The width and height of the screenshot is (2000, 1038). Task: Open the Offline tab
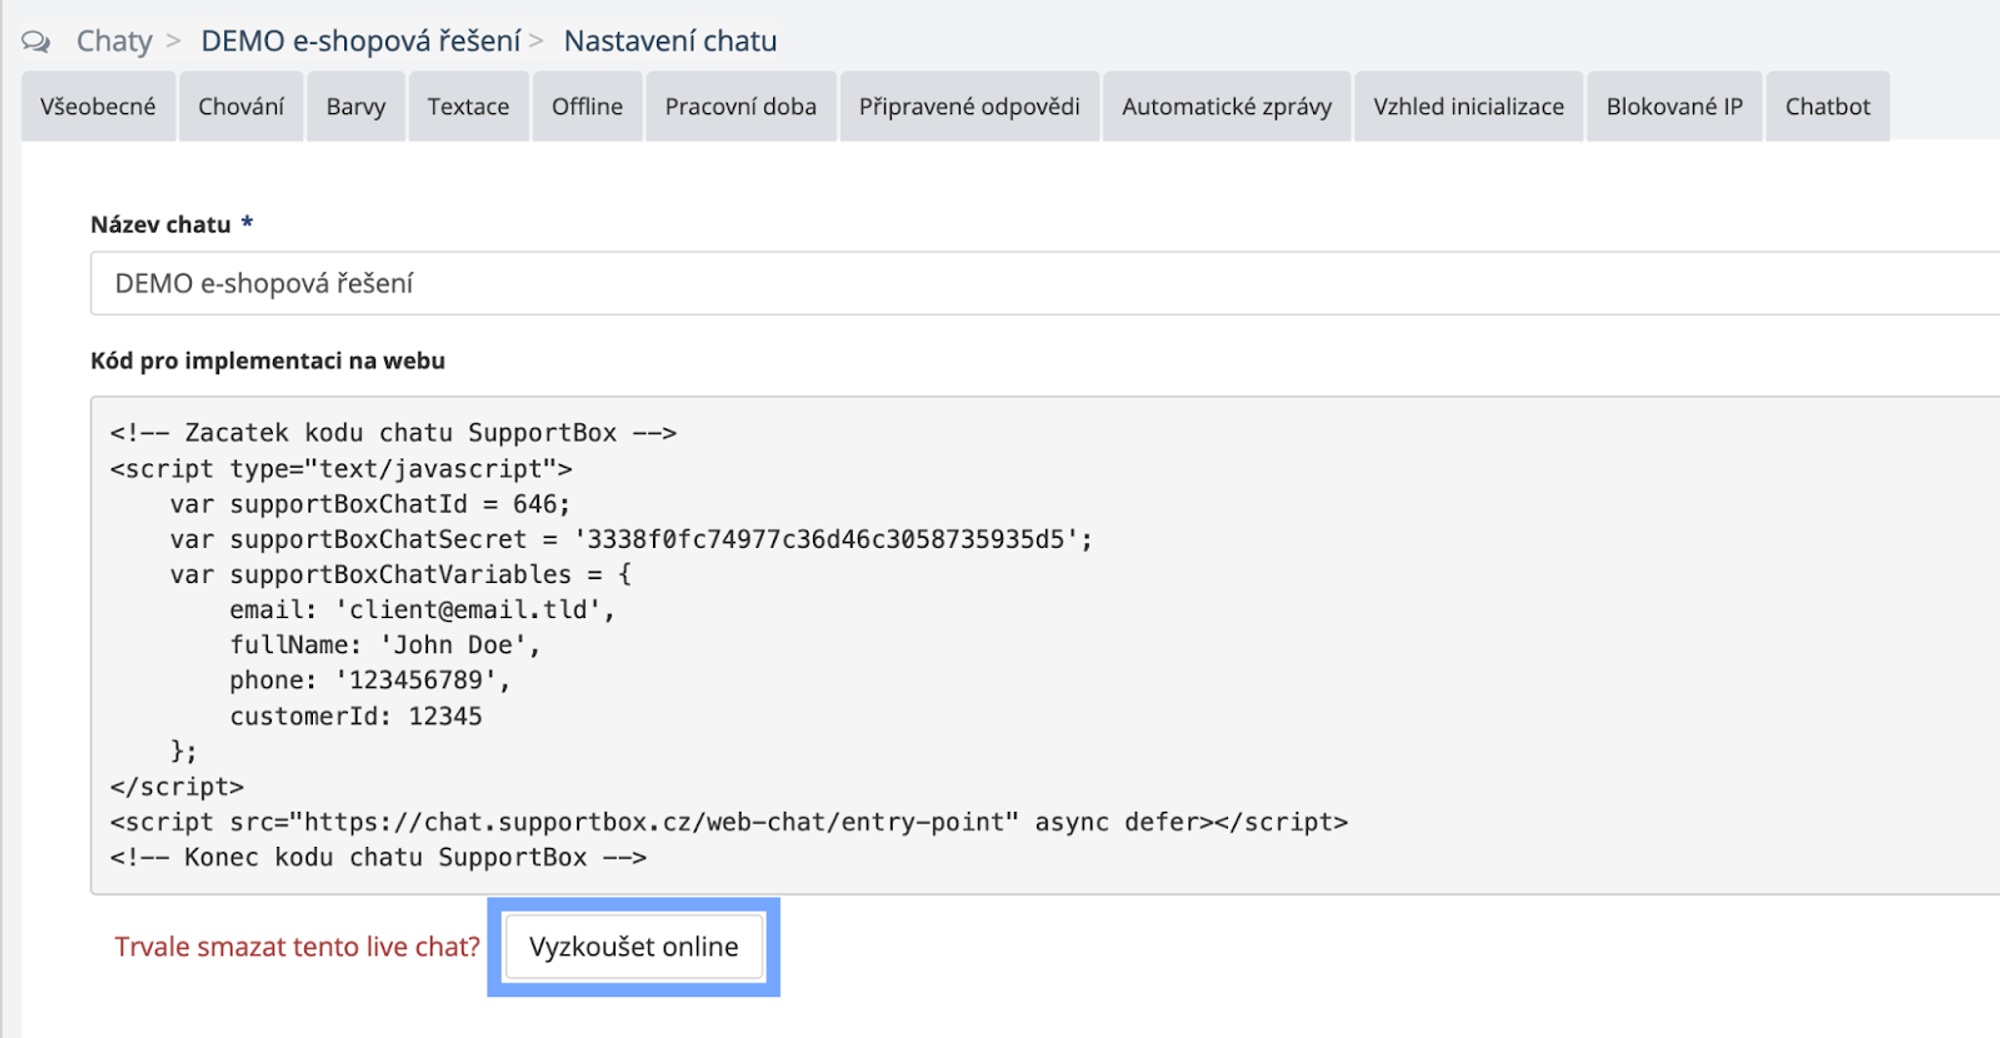[587, 106]
